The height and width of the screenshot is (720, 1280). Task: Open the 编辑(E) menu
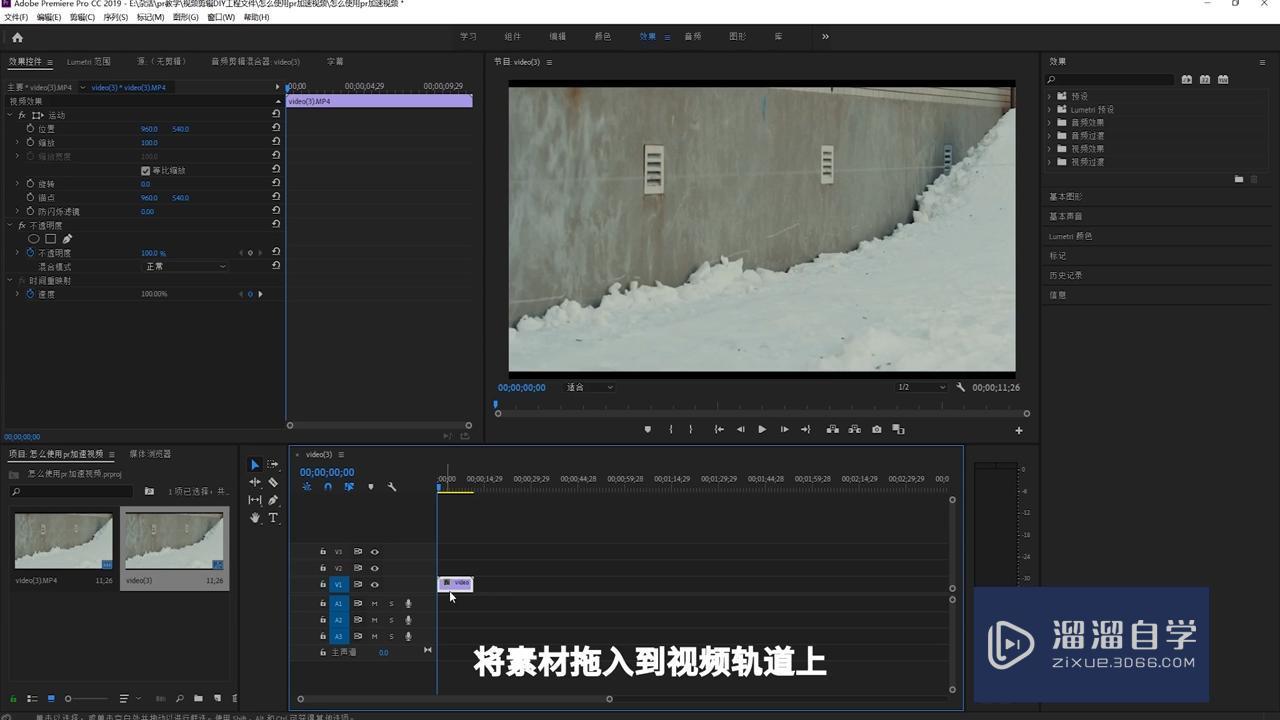click(x=47, y=17)
